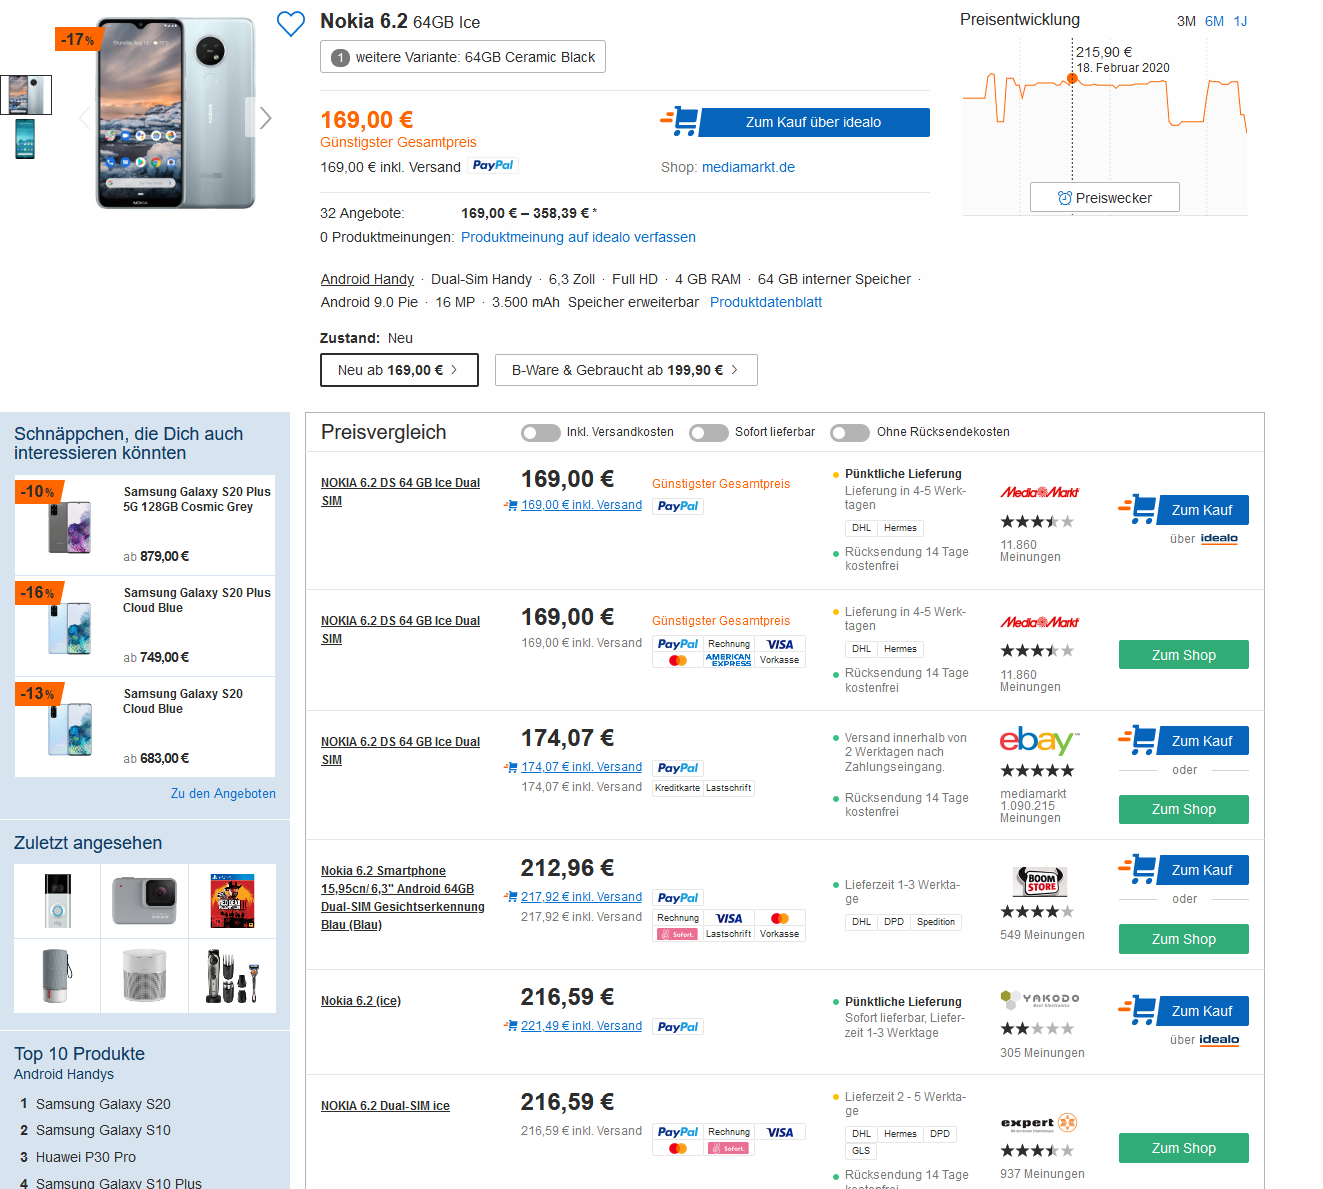Click the price point marker on the chart
Image resolution: width=1323 pixels, height=1189 pixels.
pos(1072,79)
